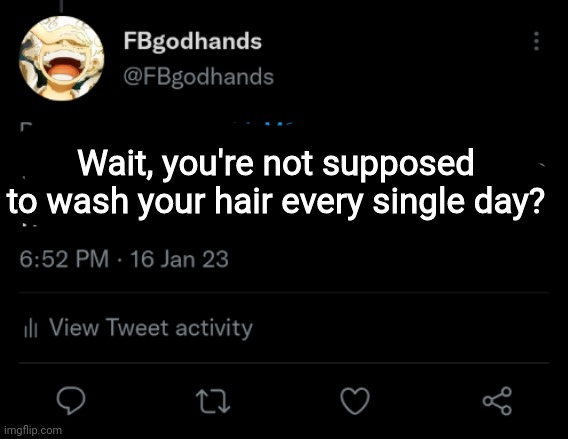Open the three-dot more options menu

[536, 41]
